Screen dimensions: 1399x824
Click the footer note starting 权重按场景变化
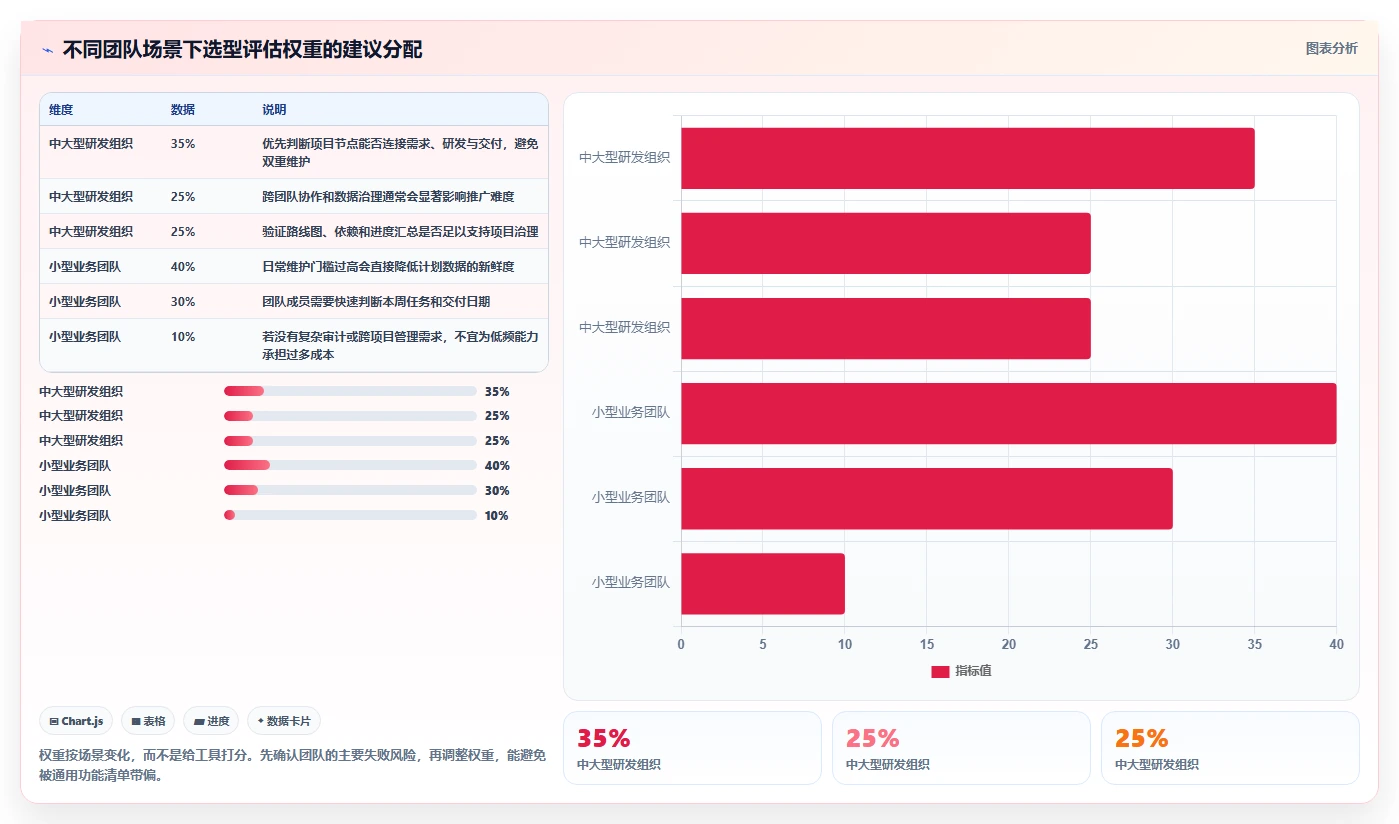point(292,765)
